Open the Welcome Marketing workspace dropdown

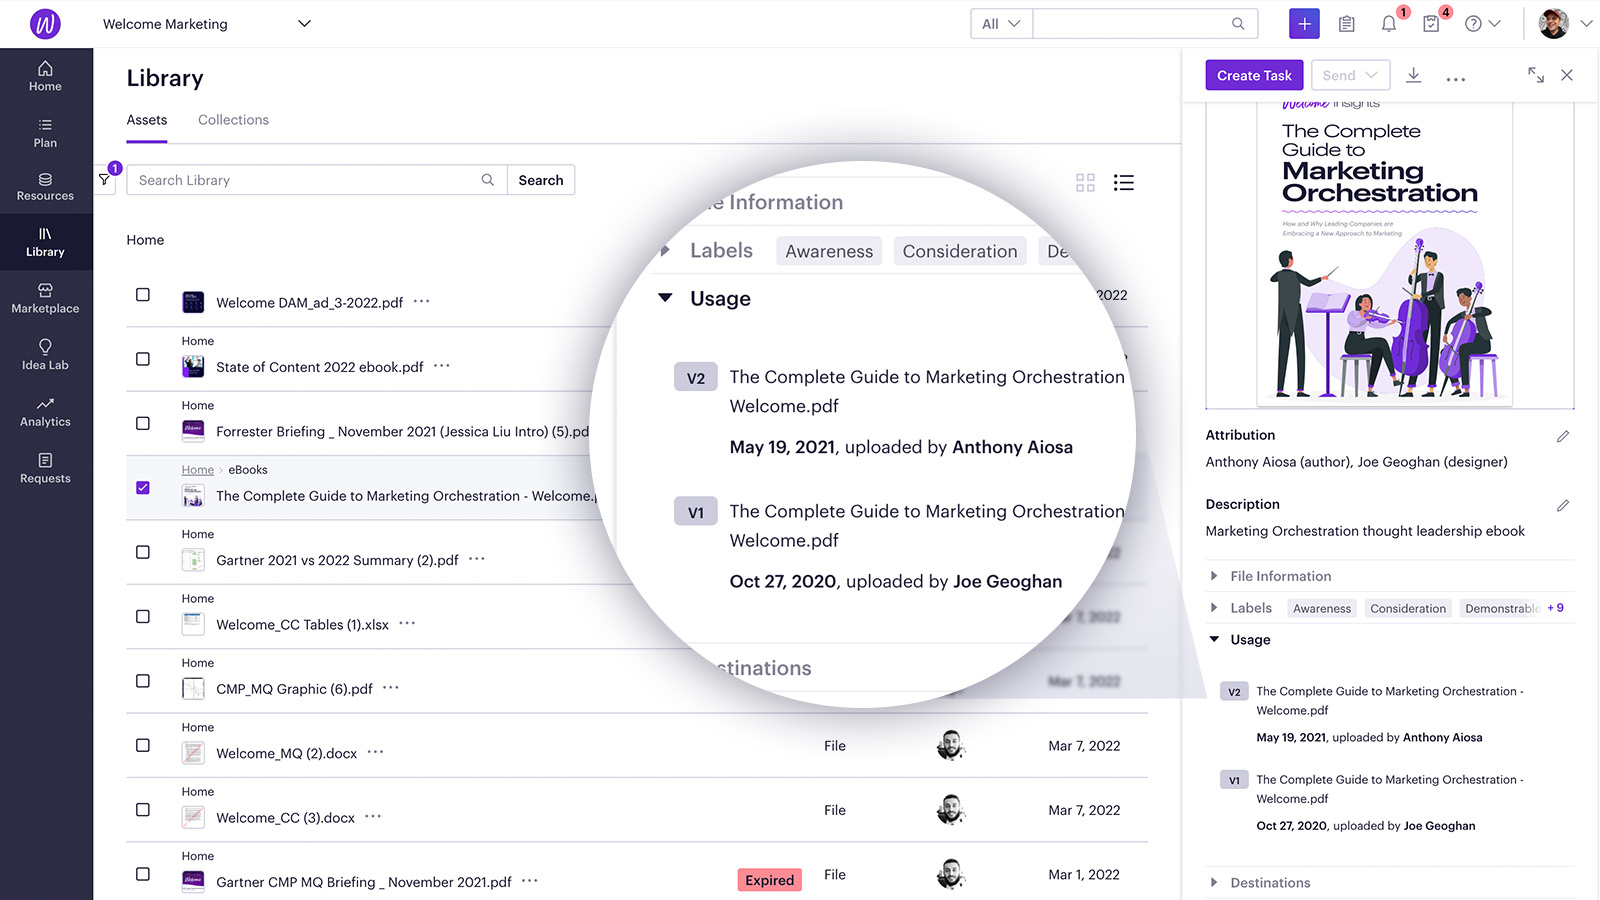coord(206,24)
